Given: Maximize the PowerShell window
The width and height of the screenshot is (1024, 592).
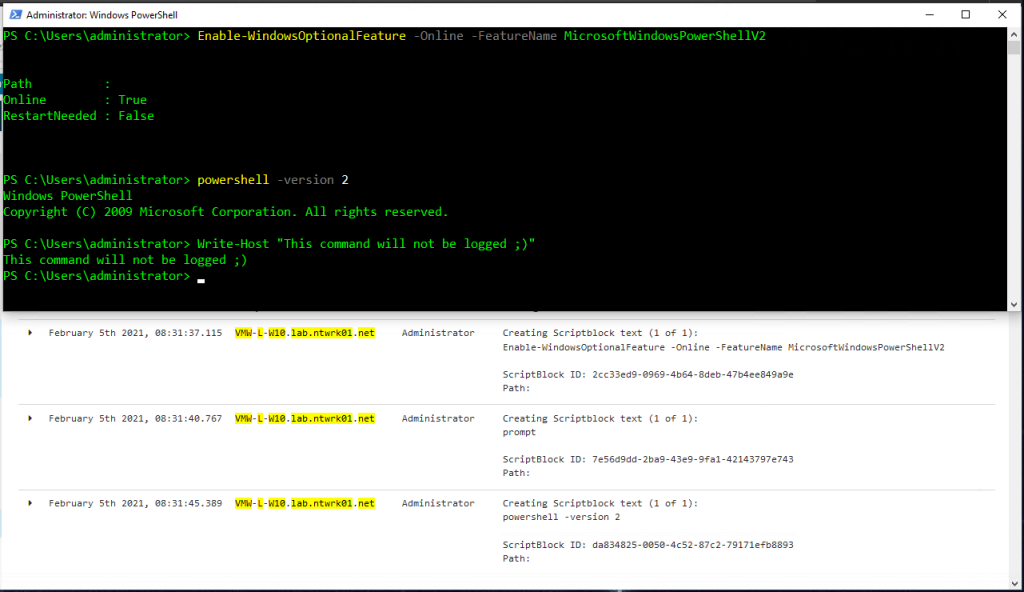Looking at the screenshot, I should (x=965, y=14).
